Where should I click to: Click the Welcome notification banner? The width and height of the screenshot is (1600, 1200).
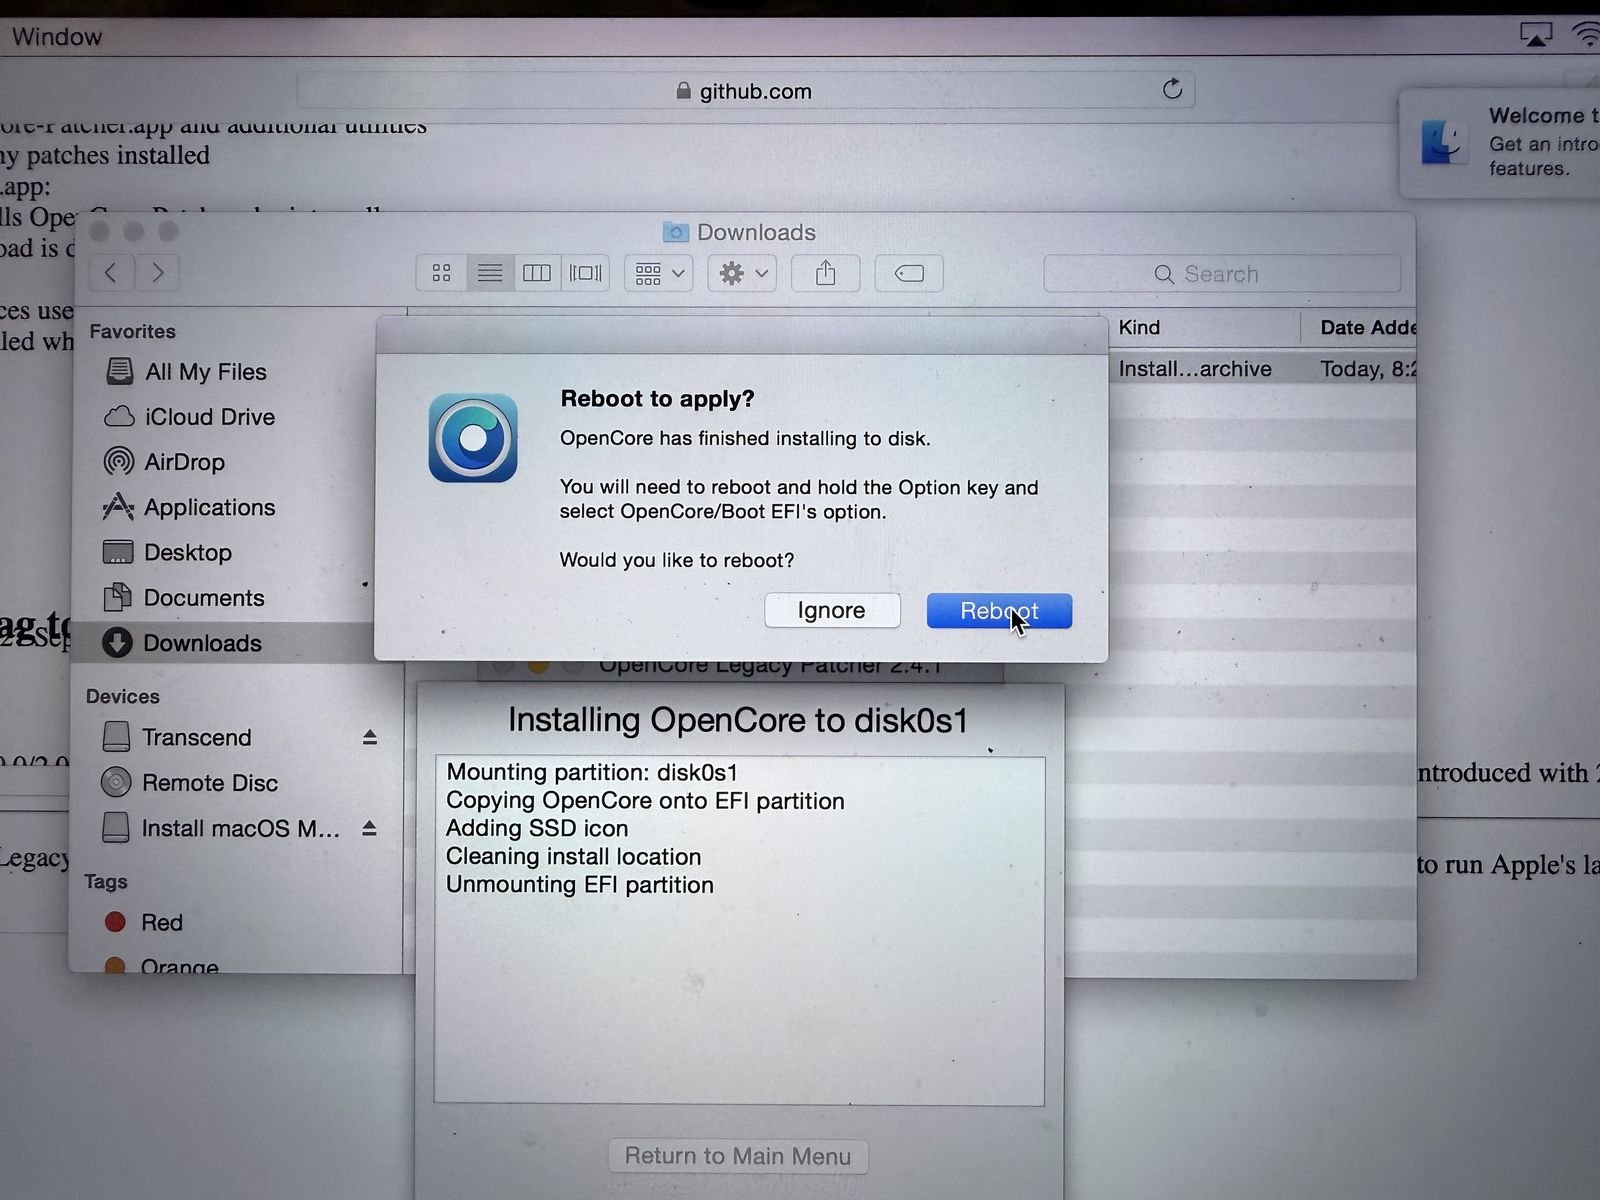coord(1500,143)
